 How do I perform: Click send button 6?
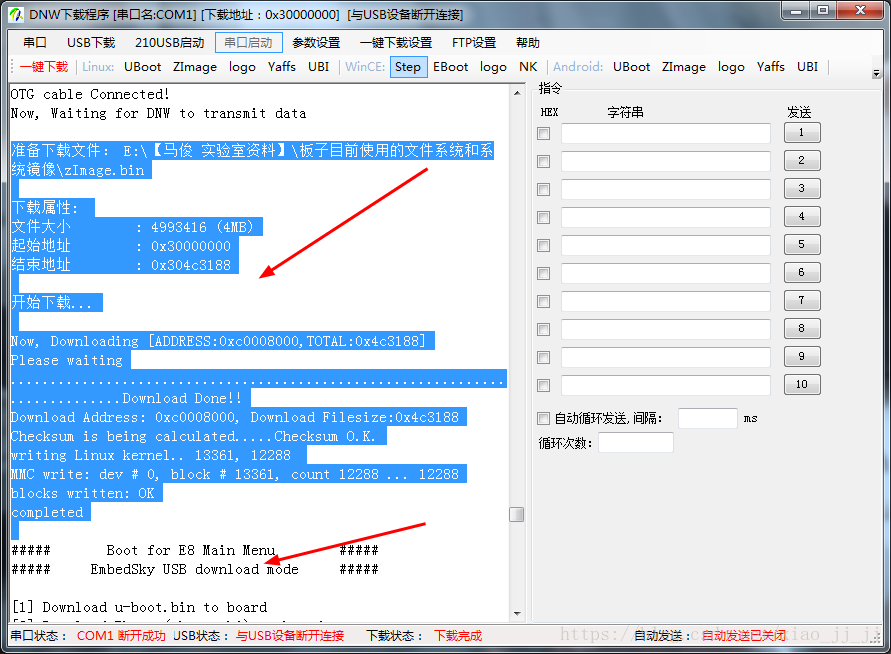click(x=802, y=272)
